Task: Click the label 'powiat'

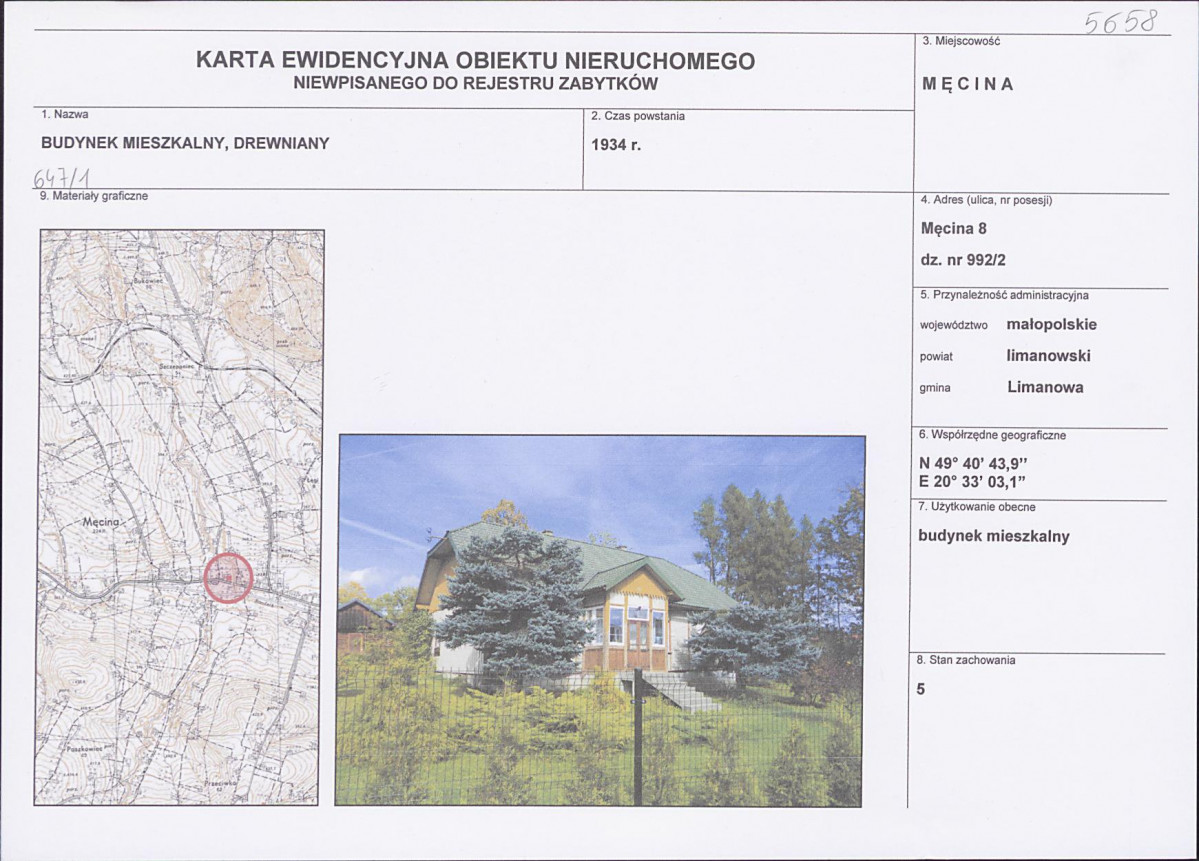Action: pyautogui.click(x=936, y=357)
